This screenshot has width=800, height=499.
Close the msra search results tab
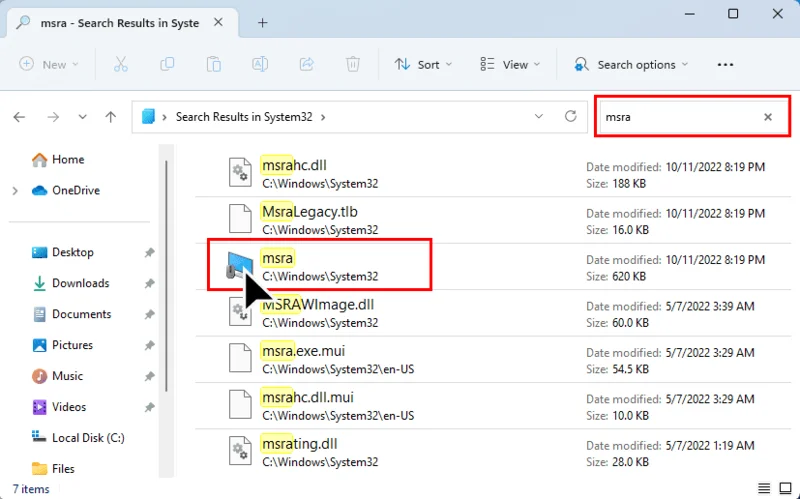(x=218, y=22)
